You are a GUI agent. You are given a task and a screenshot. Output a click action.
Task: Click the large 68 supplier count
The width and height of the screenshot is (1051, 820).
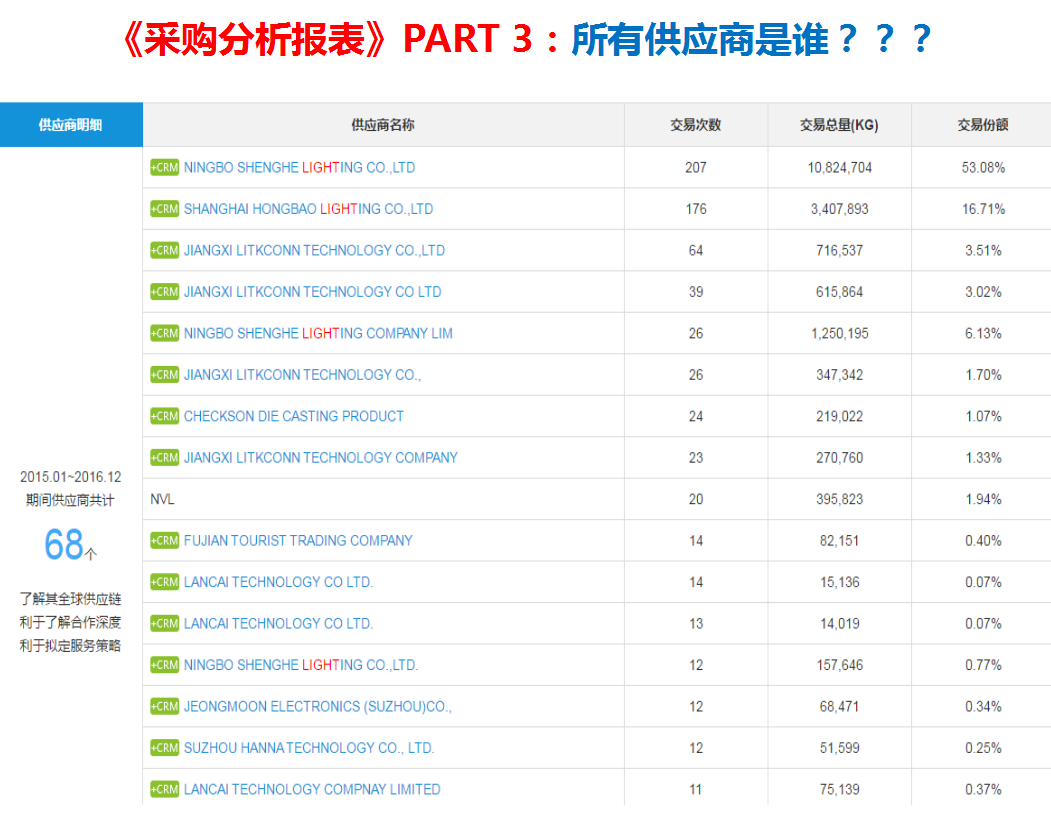click(x=64, y=545)
